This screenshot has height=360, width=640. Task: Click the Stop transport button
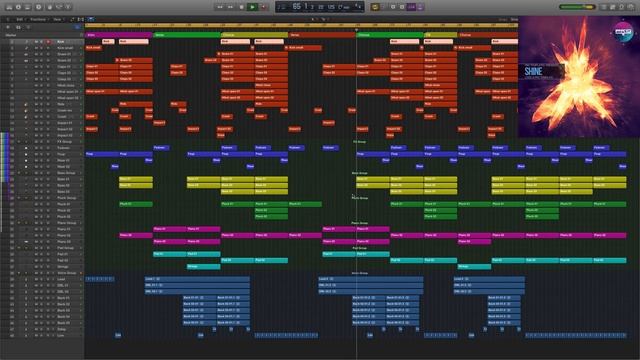click(x=242, y=7)
